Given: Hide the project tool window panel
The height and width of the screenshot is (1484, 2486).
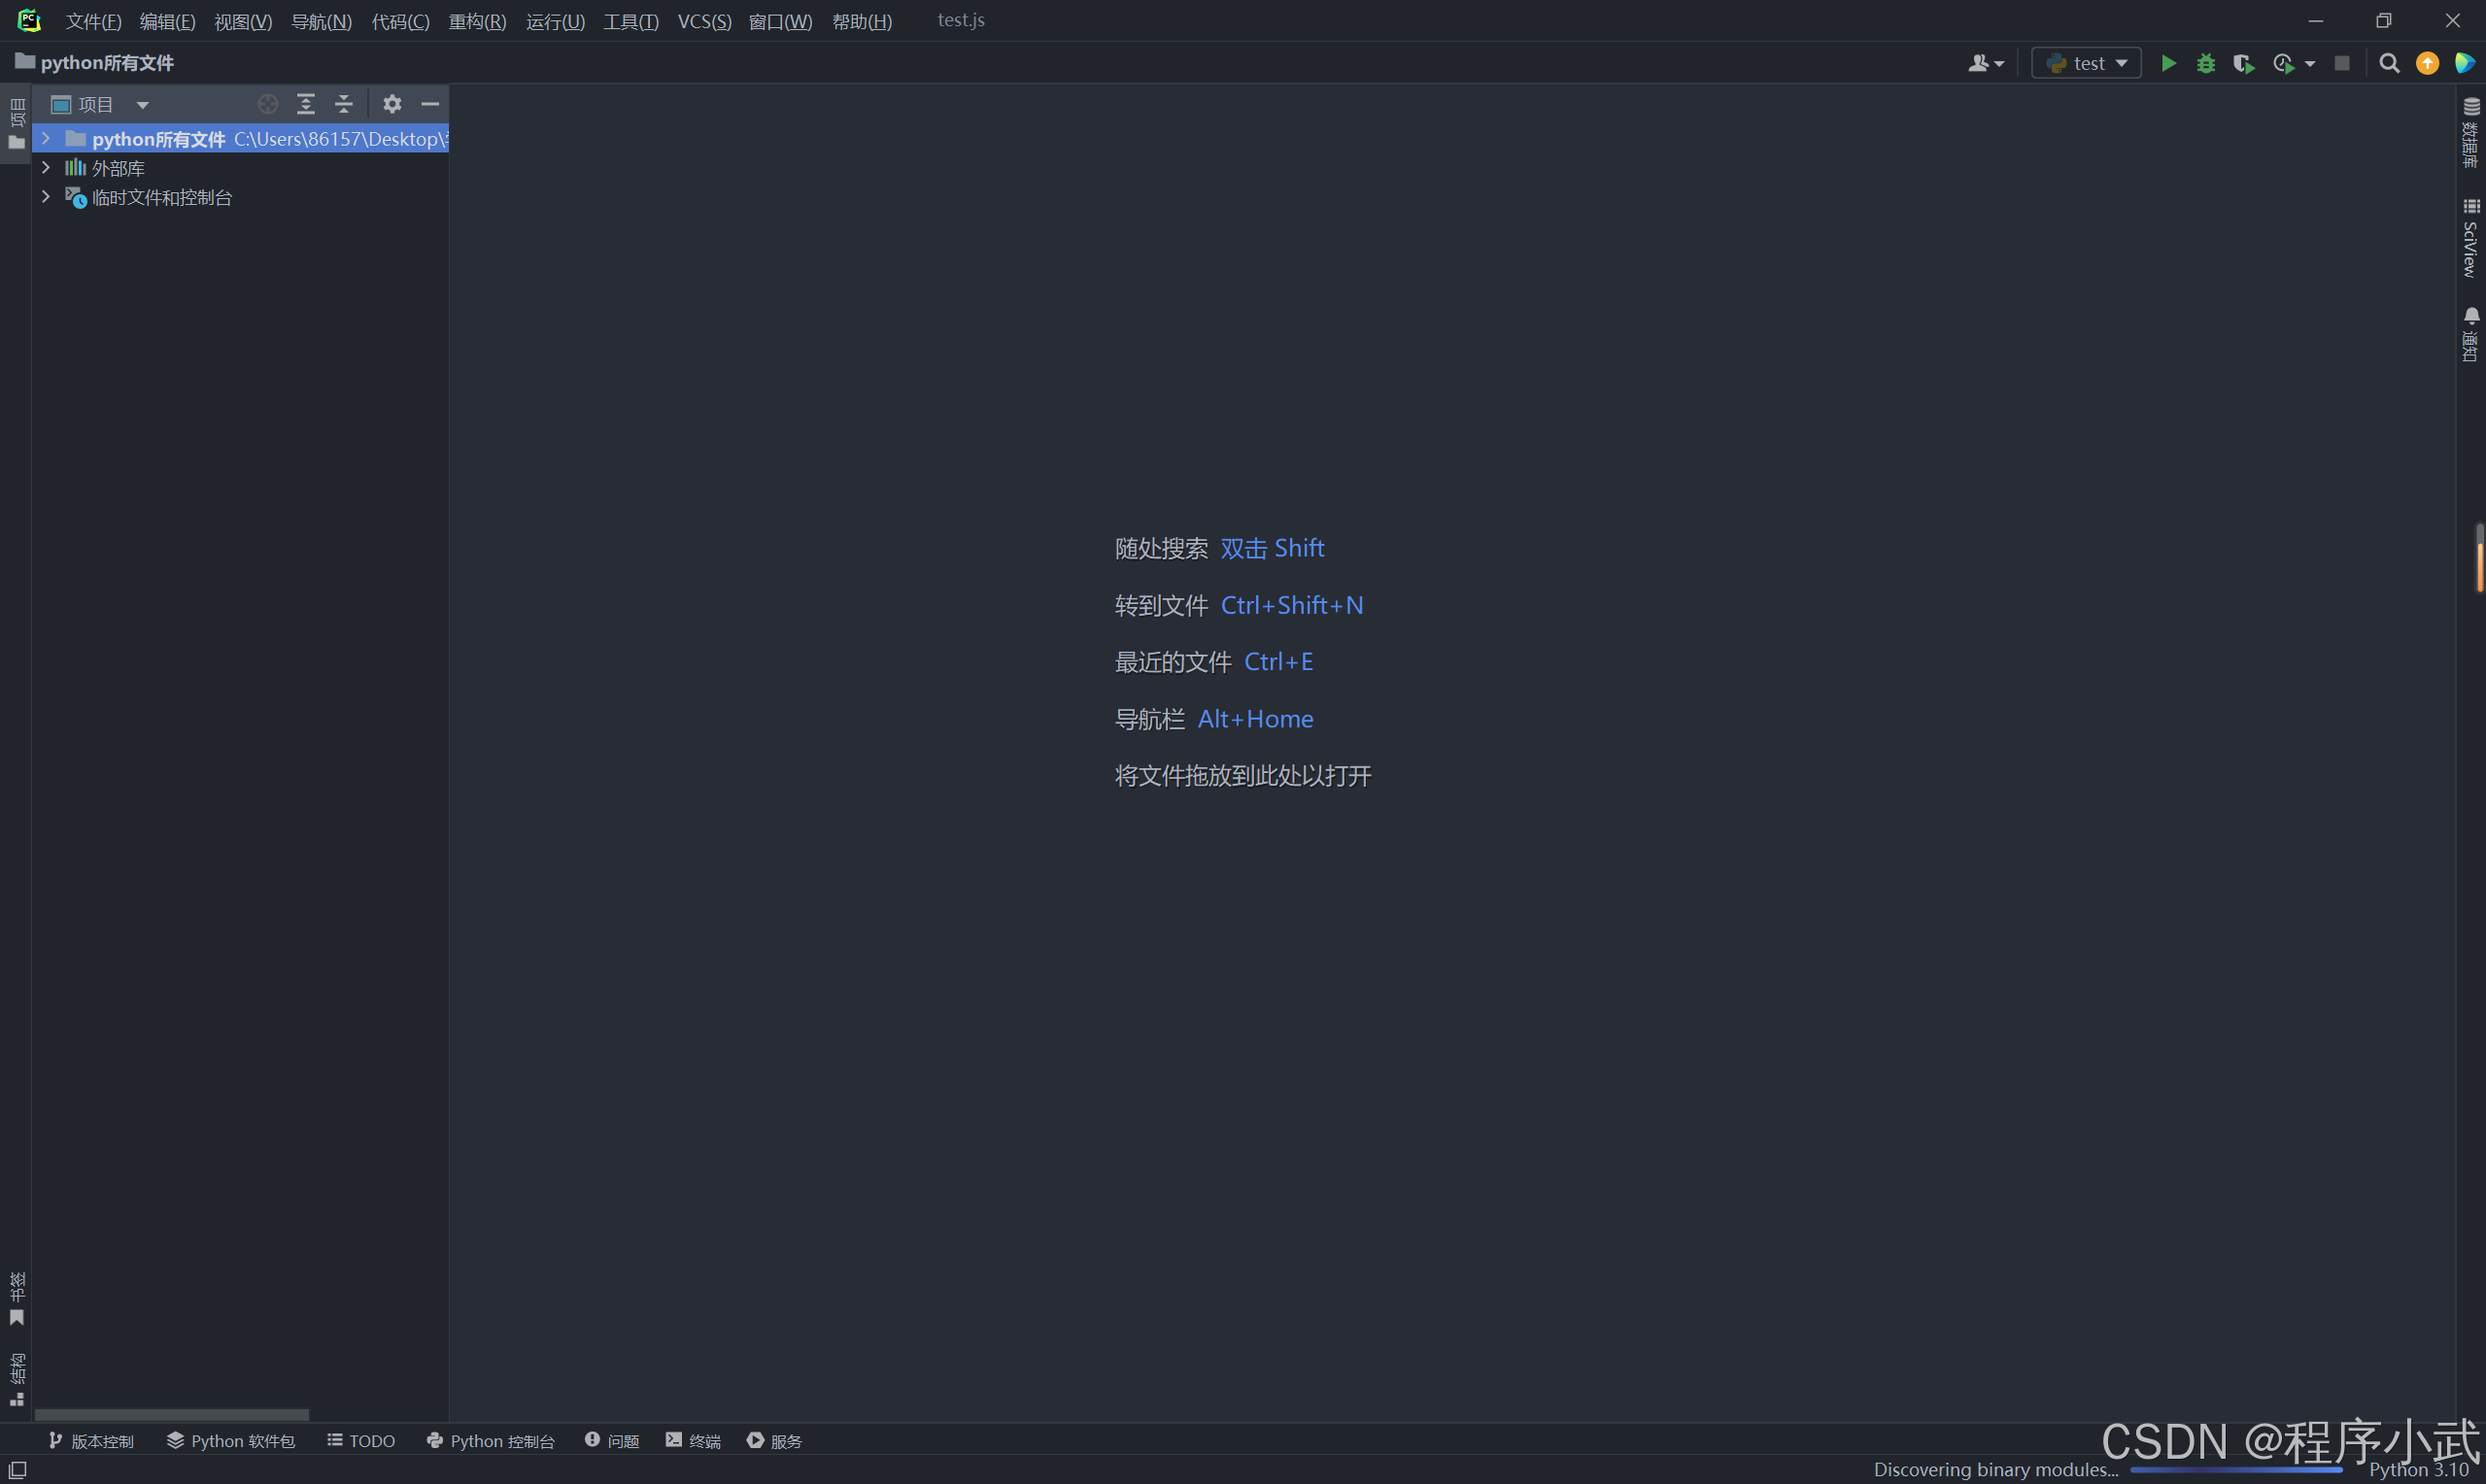Looking at the screenshot, I should 430,104.
